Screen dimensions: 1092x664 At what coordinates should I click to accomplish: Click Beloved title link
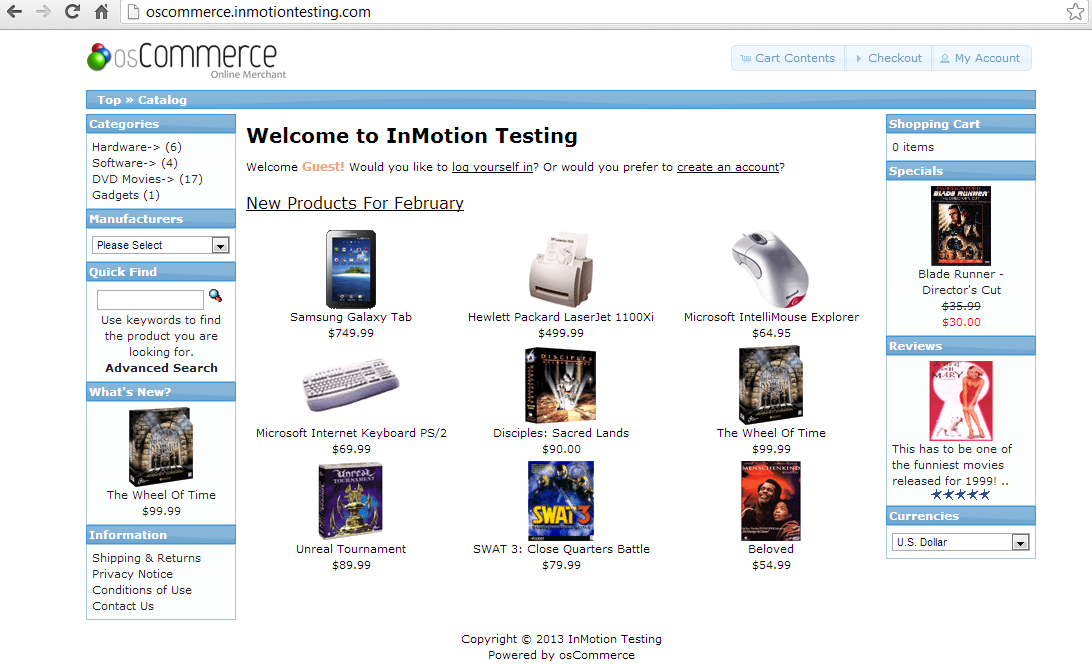[x=770, y=549]
